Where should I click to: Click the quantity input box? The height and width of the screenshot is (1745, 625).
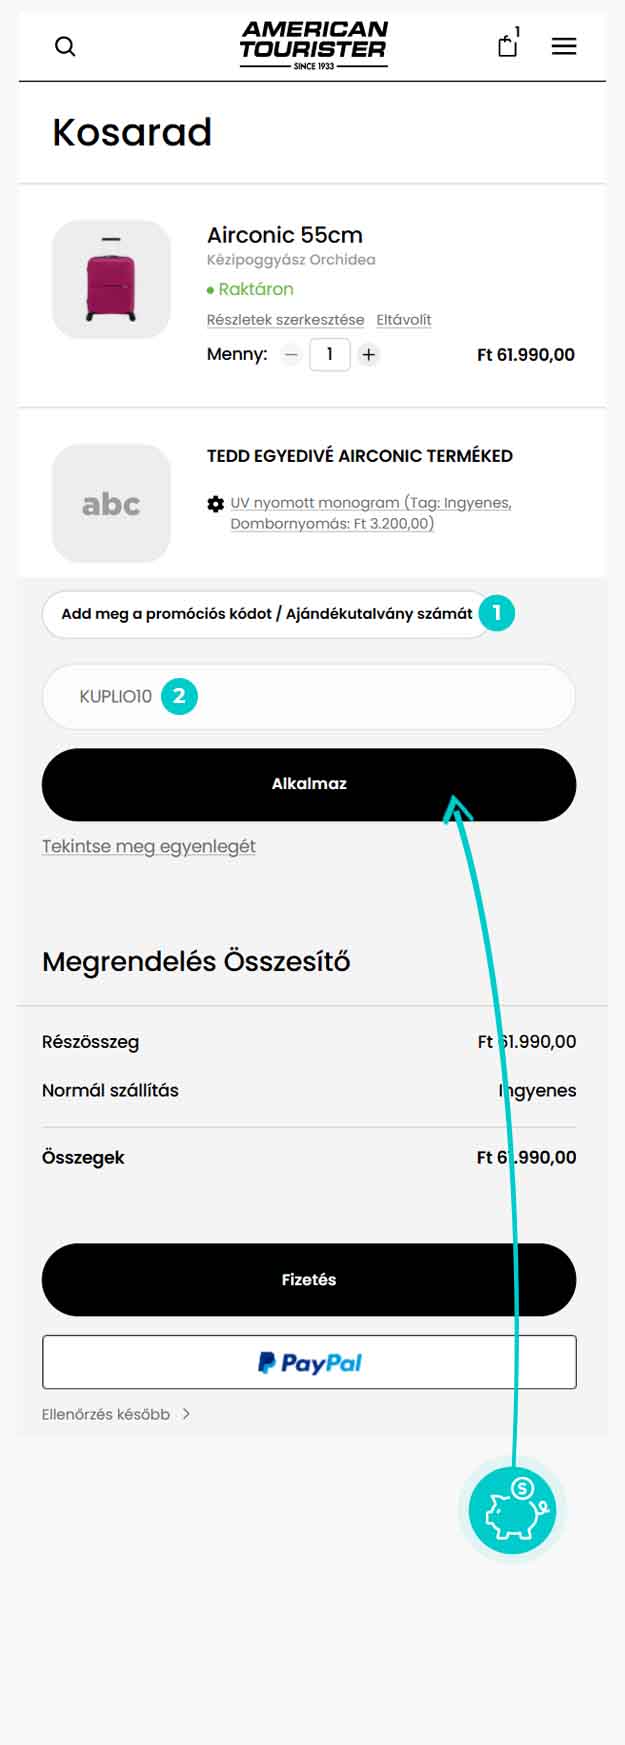tap(329, 354)
